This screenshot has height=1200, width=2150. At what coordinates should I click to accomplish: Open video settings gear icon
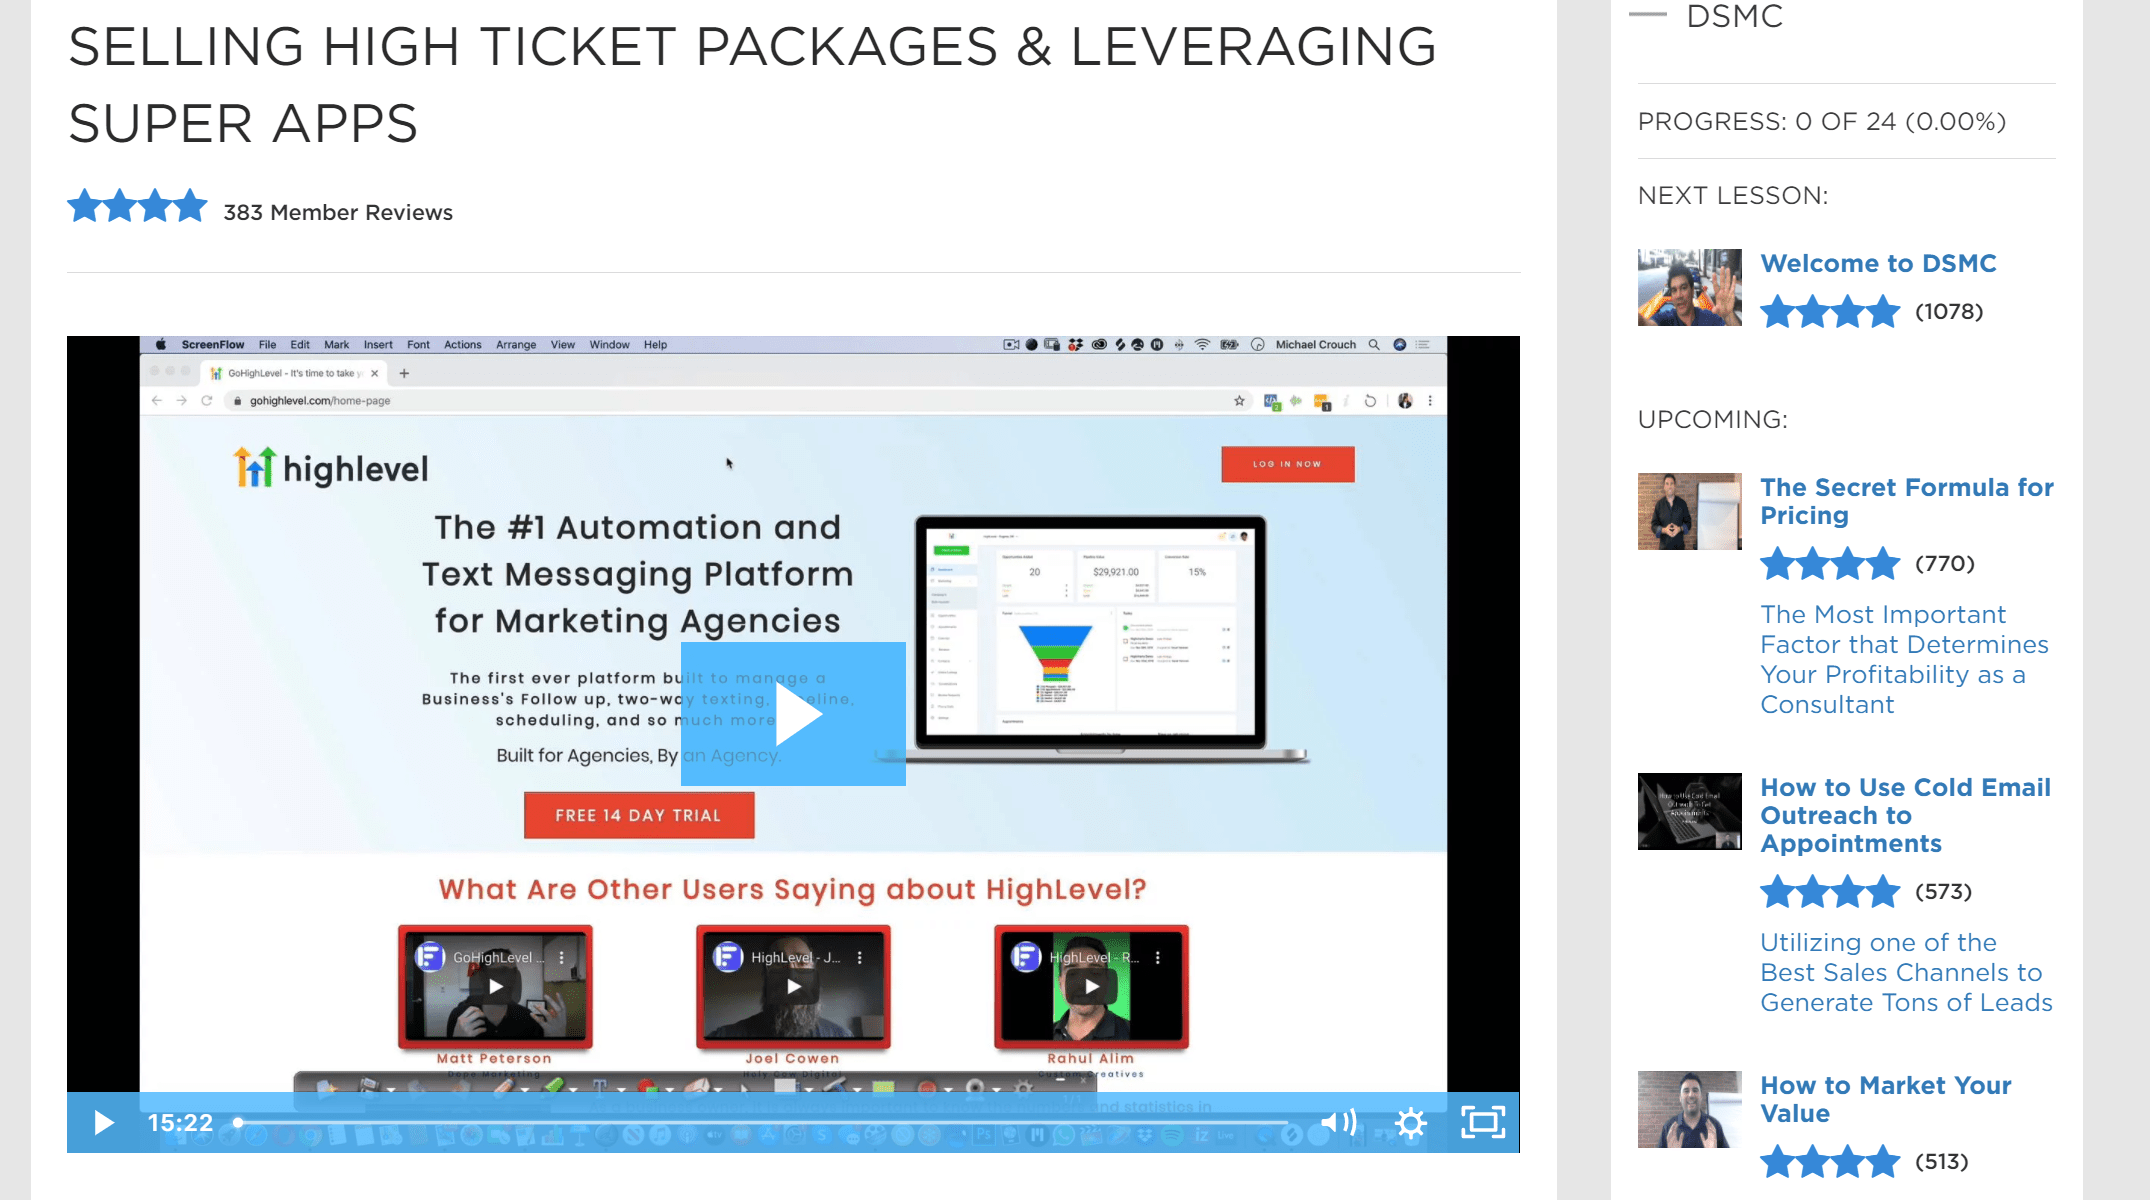1412,1123
